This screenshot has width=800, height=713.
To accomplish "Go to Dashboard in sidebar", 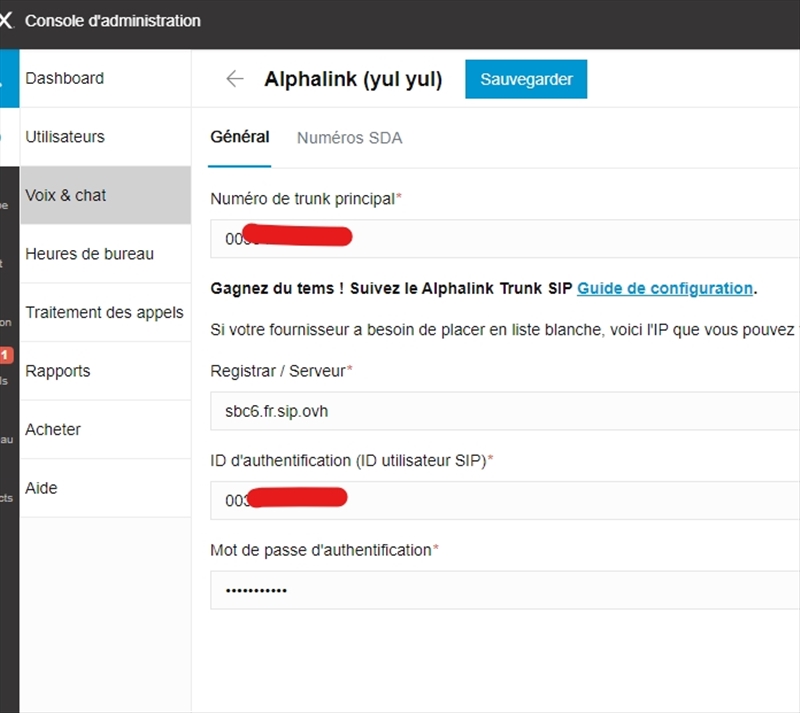I will click(x=65, y=78).
